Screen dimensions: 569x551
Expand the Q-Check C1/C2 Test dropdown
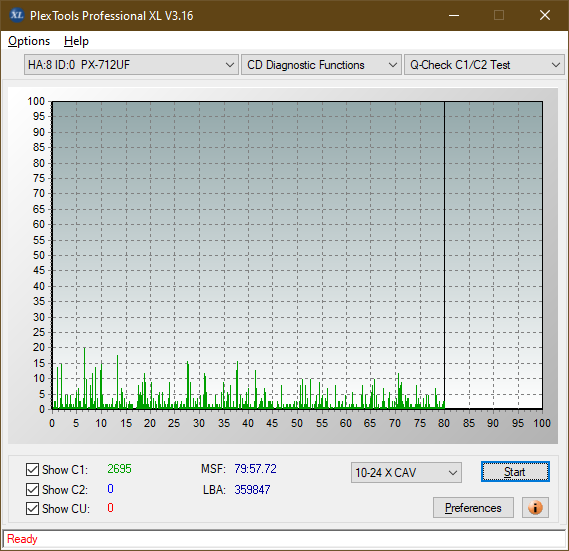click(484, 65)
